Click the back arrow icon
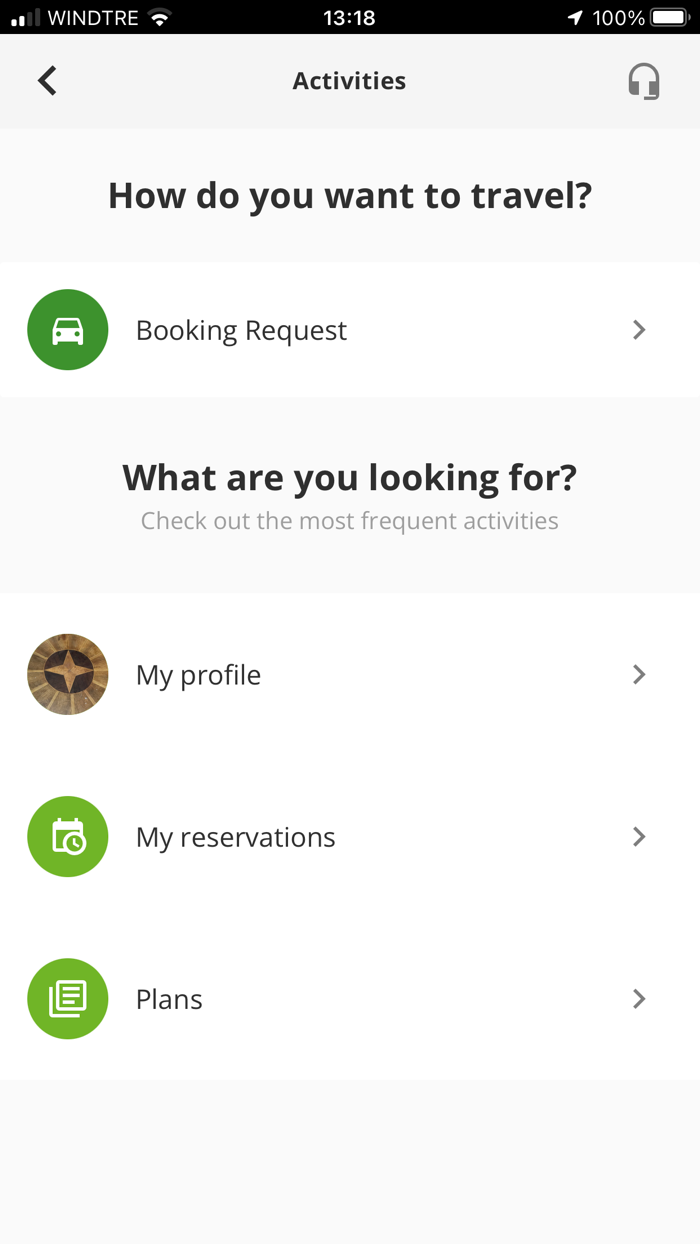700x1244 pixels. 46,81
